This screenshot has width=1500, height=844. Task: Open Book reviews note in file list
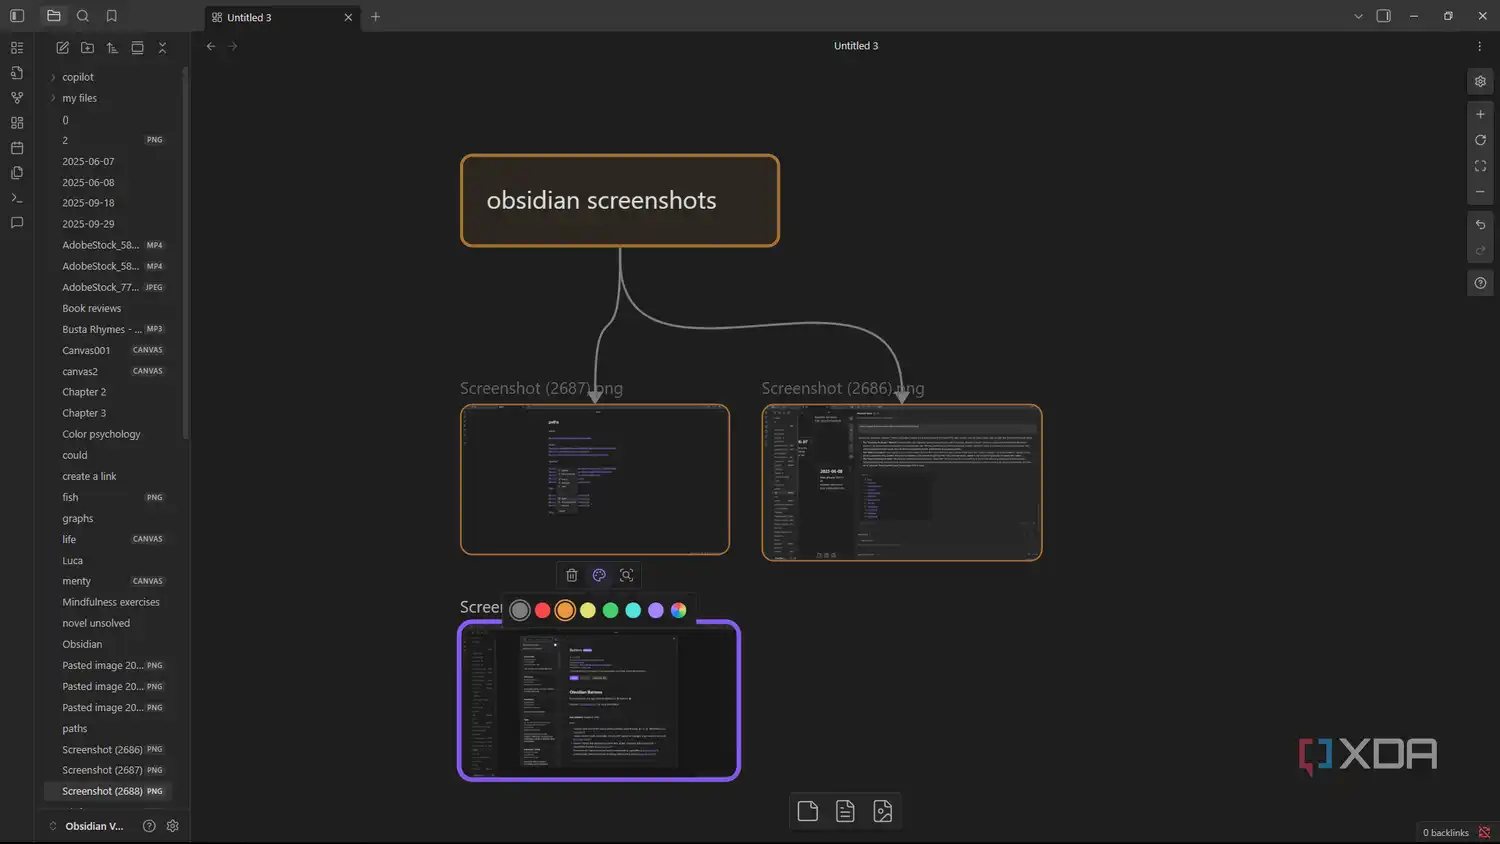tap(91, 308)
